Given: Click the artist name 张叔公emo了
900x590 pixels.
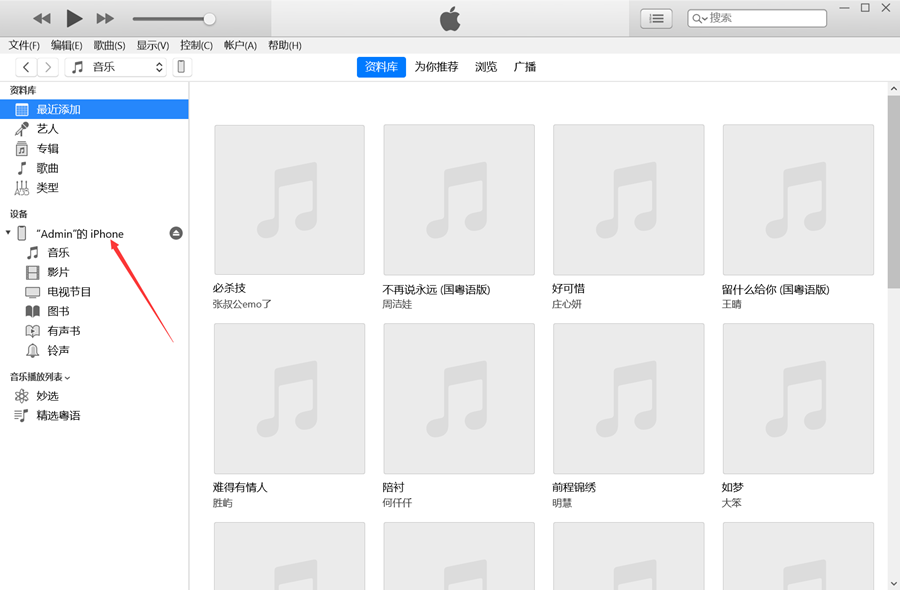Looking at the screenshot, I should pos(242,304).
